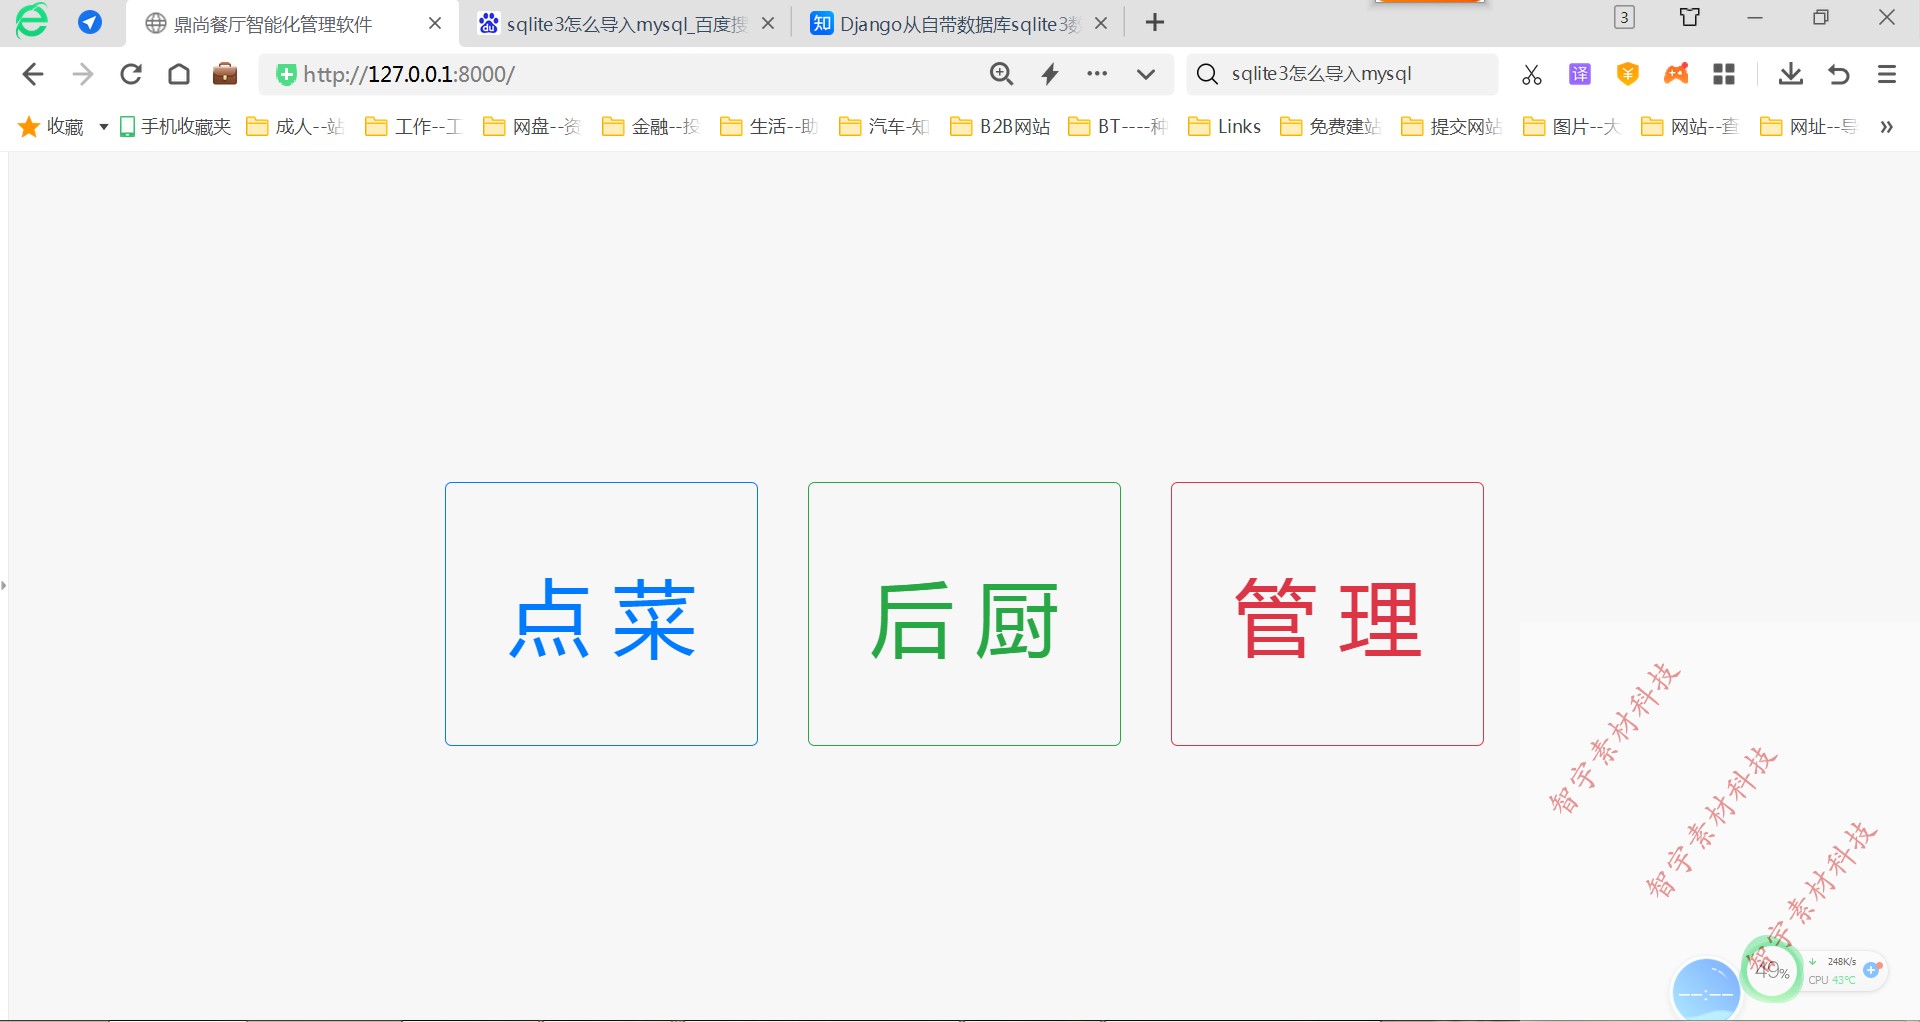Open the Links bookmark folder
This screenshot has width=1920, height=1022.
tap(1224, 126)
